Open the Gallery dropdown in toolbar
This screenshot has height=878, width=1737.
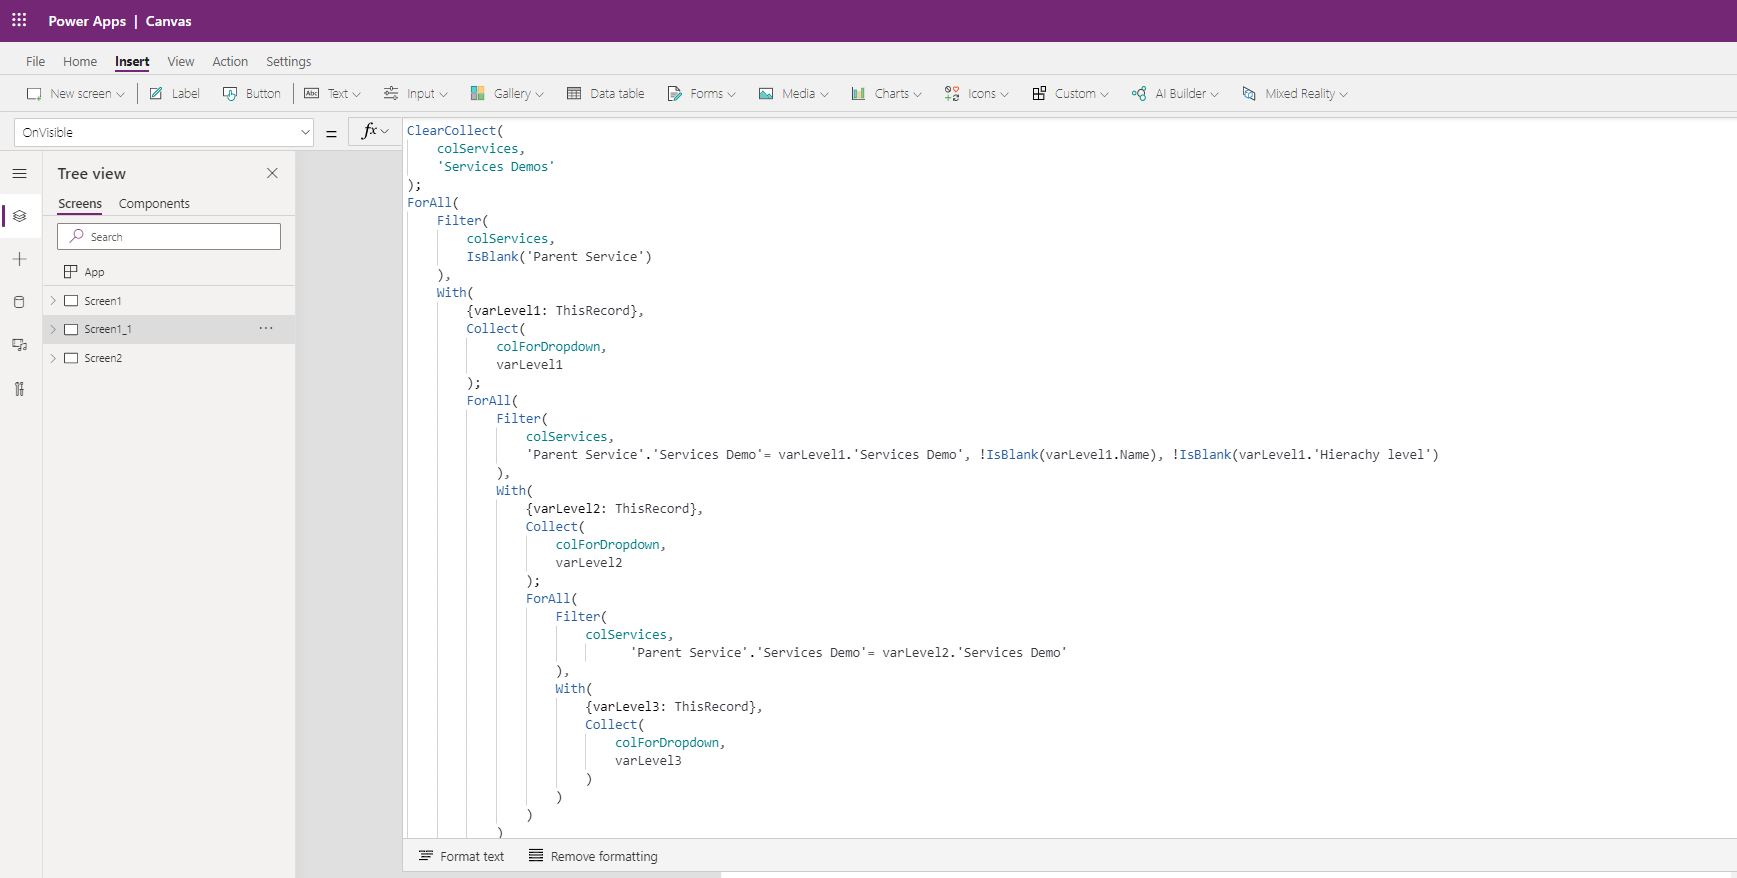tap(508, 94)
